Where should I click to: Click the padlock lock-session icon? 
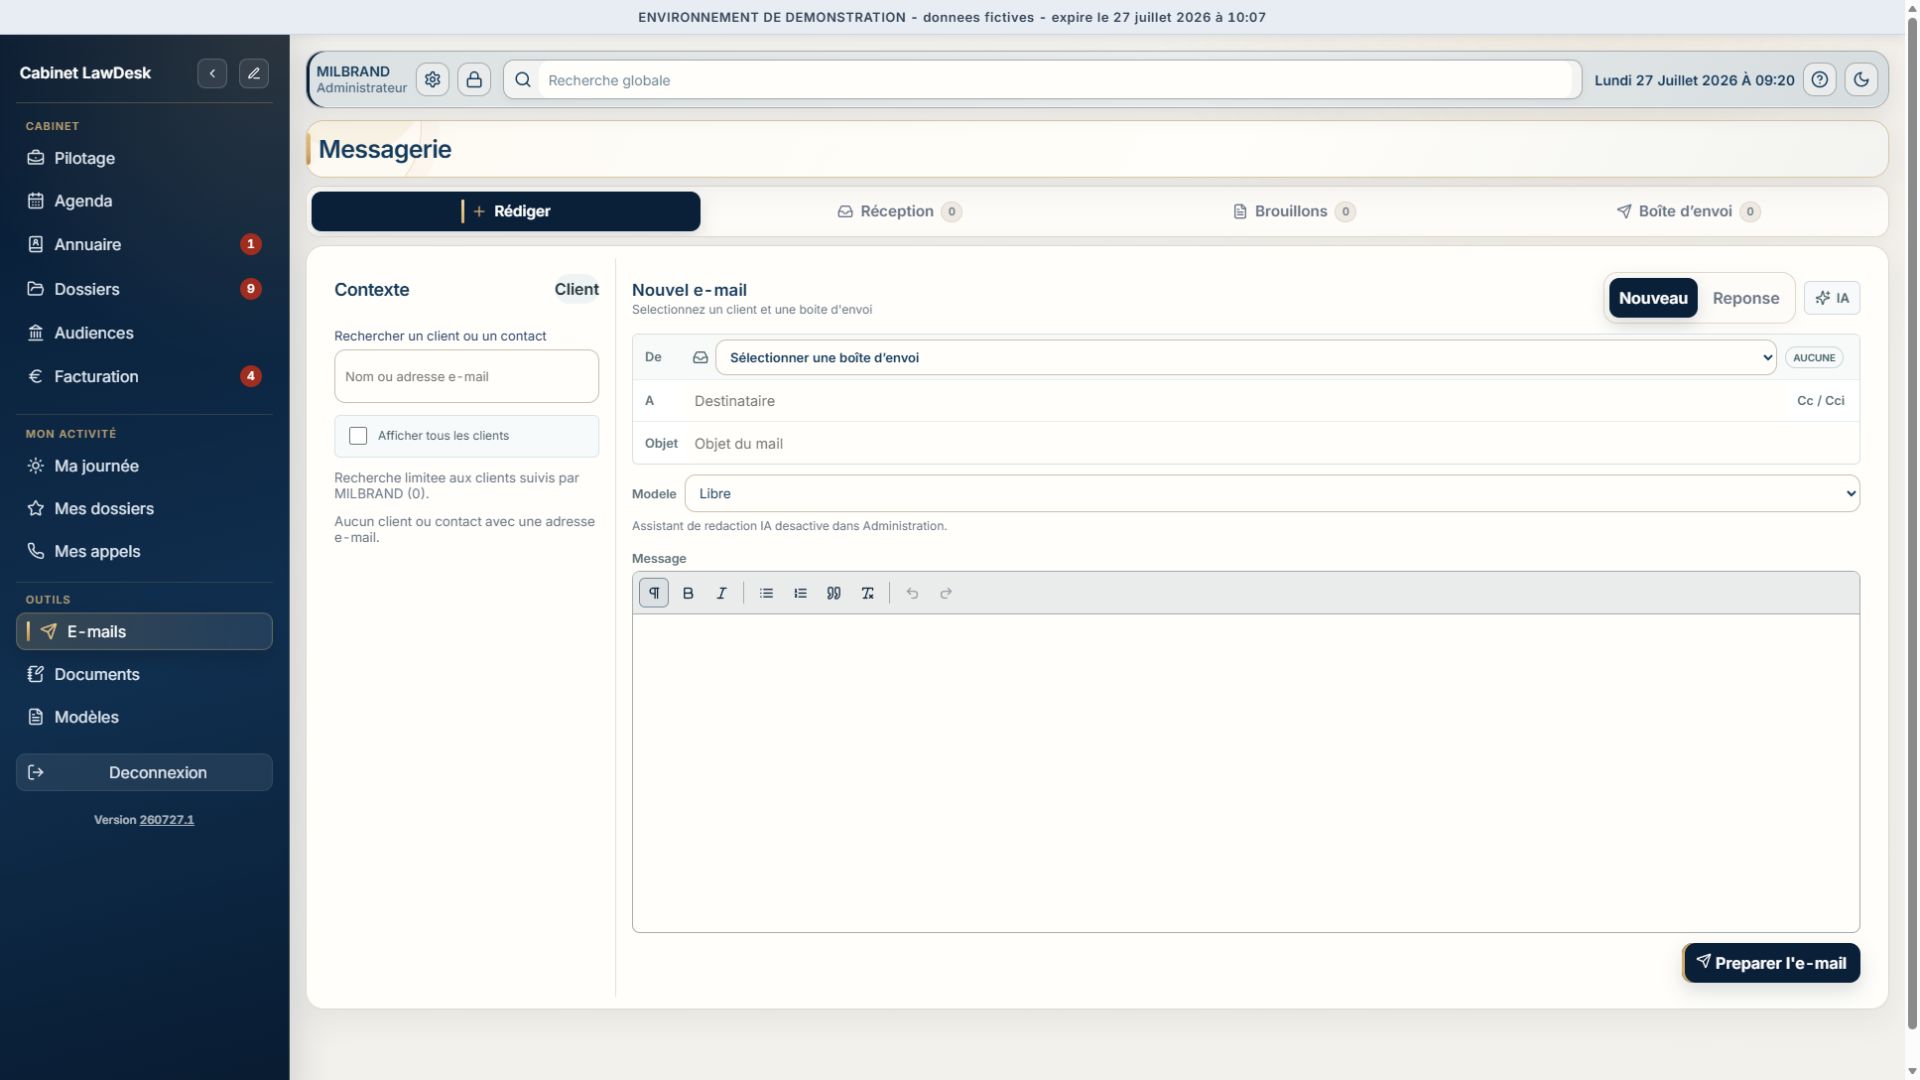[474, 79]
